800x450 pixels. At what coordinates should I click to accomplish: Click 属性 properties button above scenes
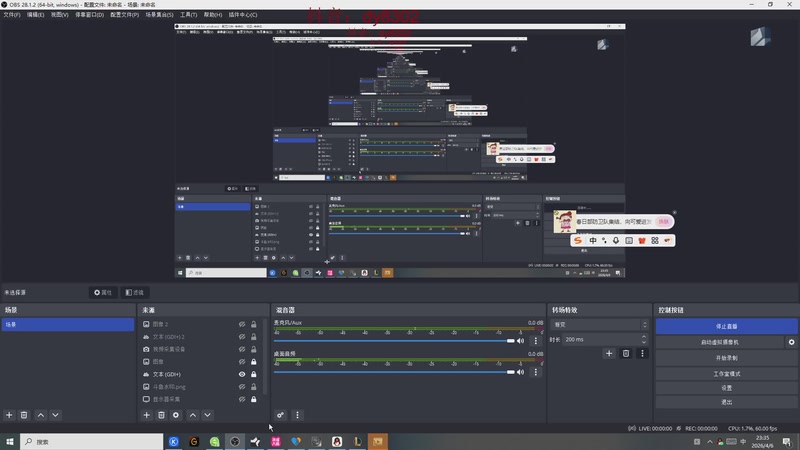coord(103,292)
